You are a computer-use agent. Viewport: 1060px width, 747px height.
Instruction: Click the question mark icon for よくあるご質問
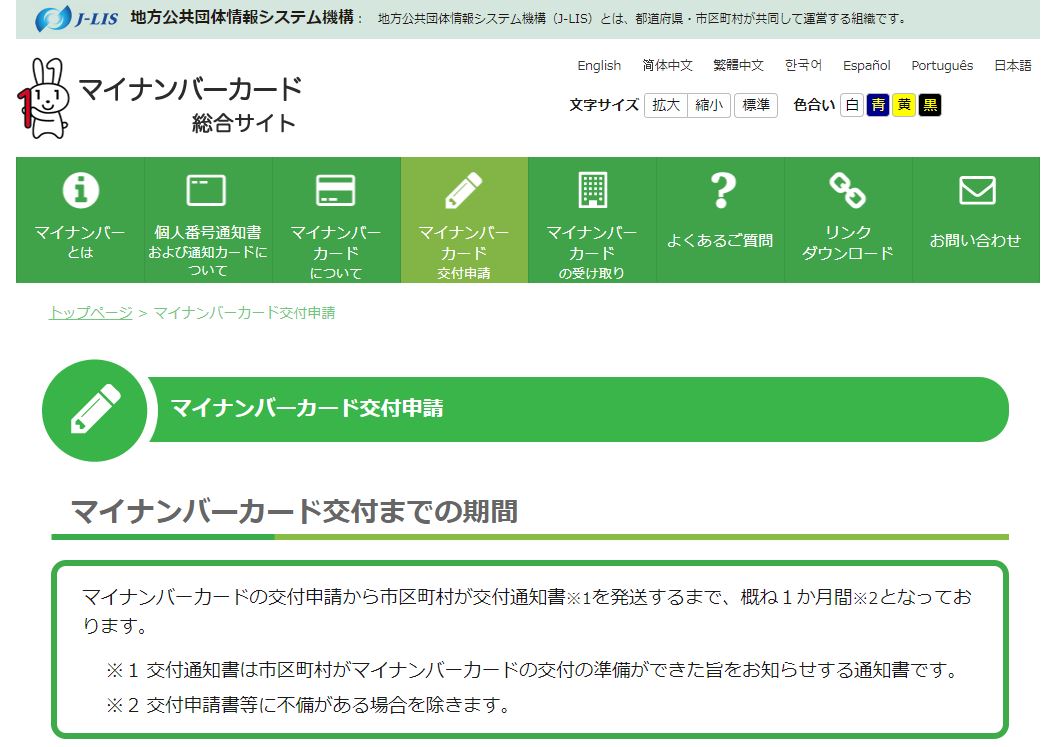tap(721, 189)
